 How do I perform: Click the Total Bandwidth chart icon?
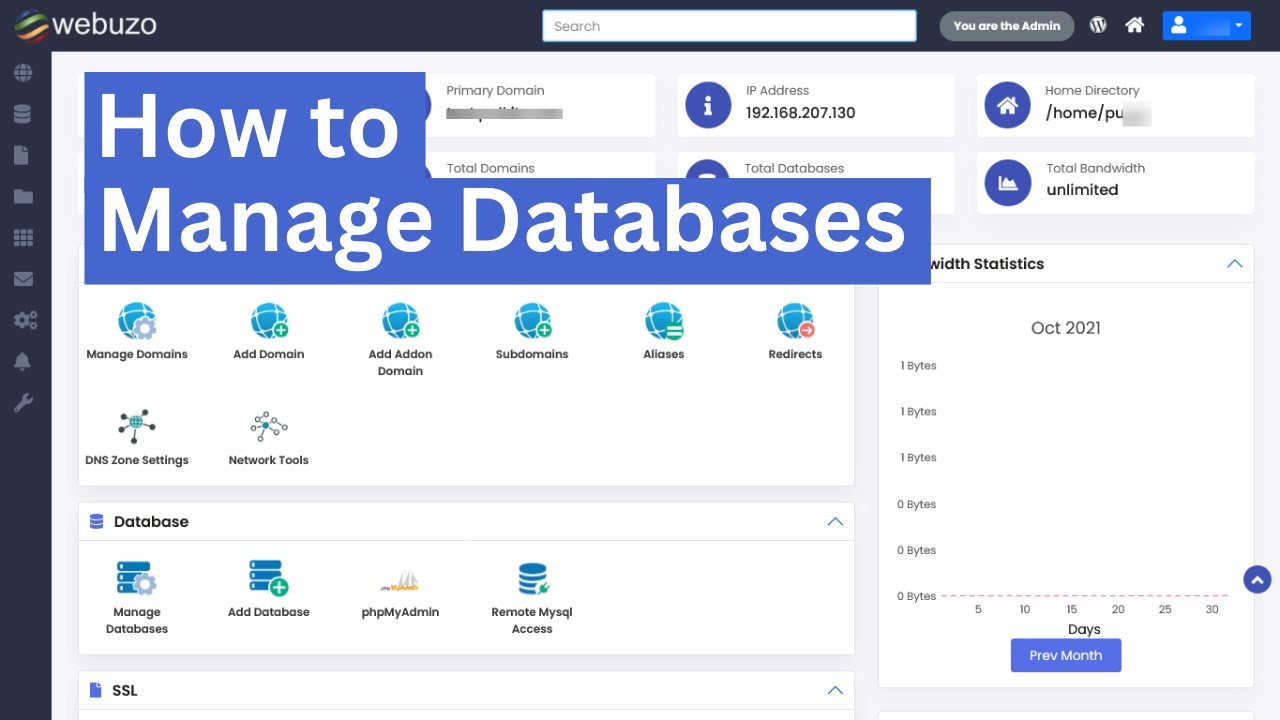point(1007,183)
